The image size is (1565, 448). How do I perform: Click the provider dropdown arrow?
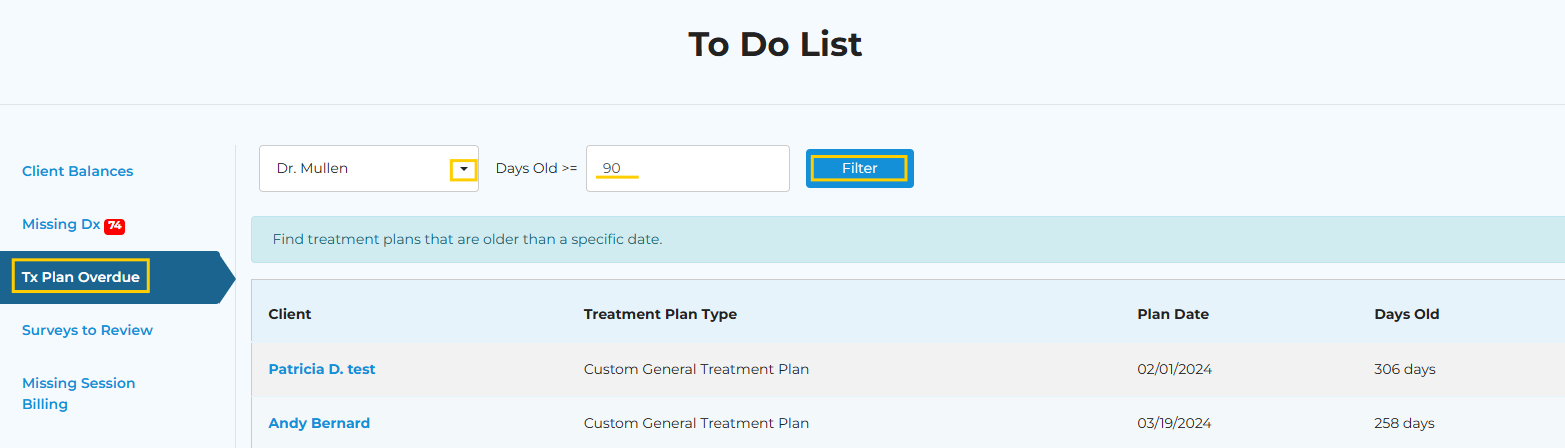463,170
